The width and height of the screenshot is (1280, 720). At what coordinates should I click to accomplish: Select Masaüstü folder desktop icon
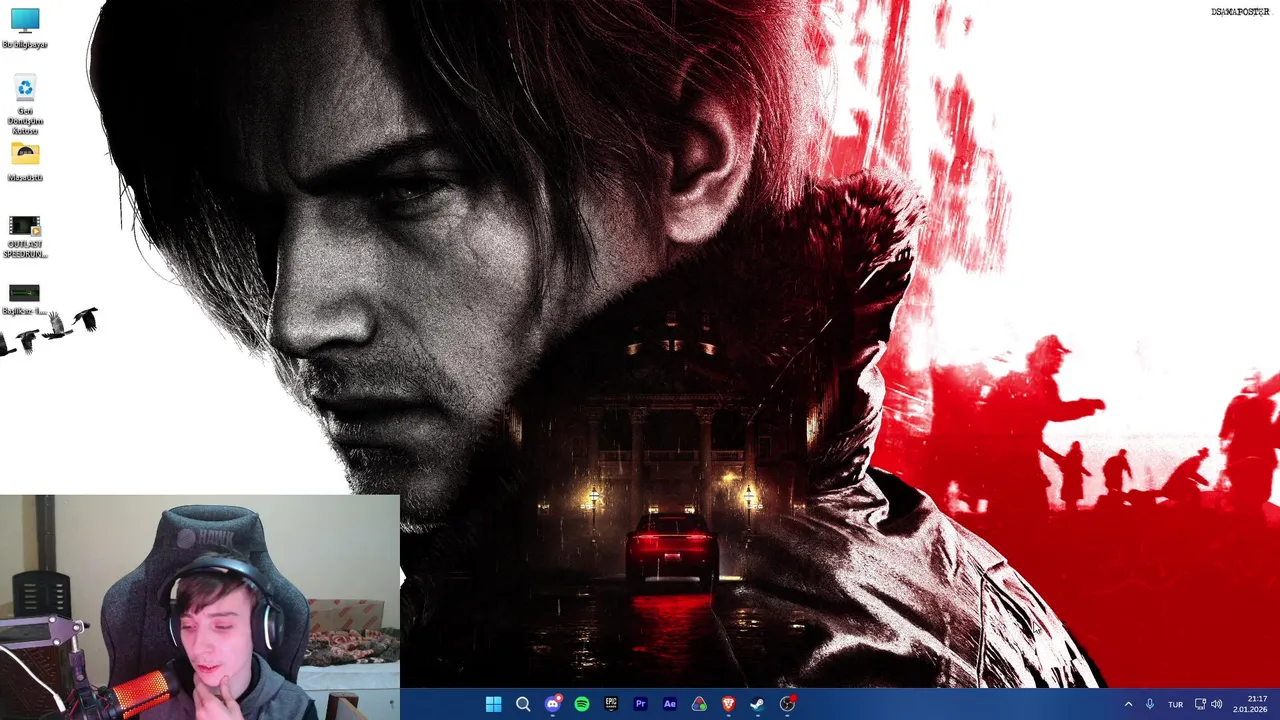(25, 162)
